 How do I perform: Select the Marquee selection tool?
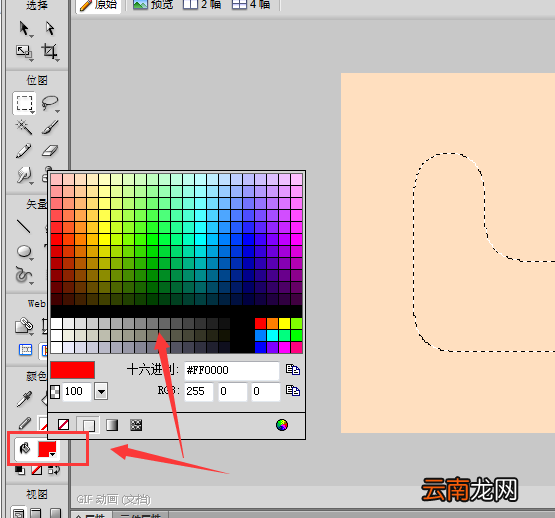click(x=24, y=103)
